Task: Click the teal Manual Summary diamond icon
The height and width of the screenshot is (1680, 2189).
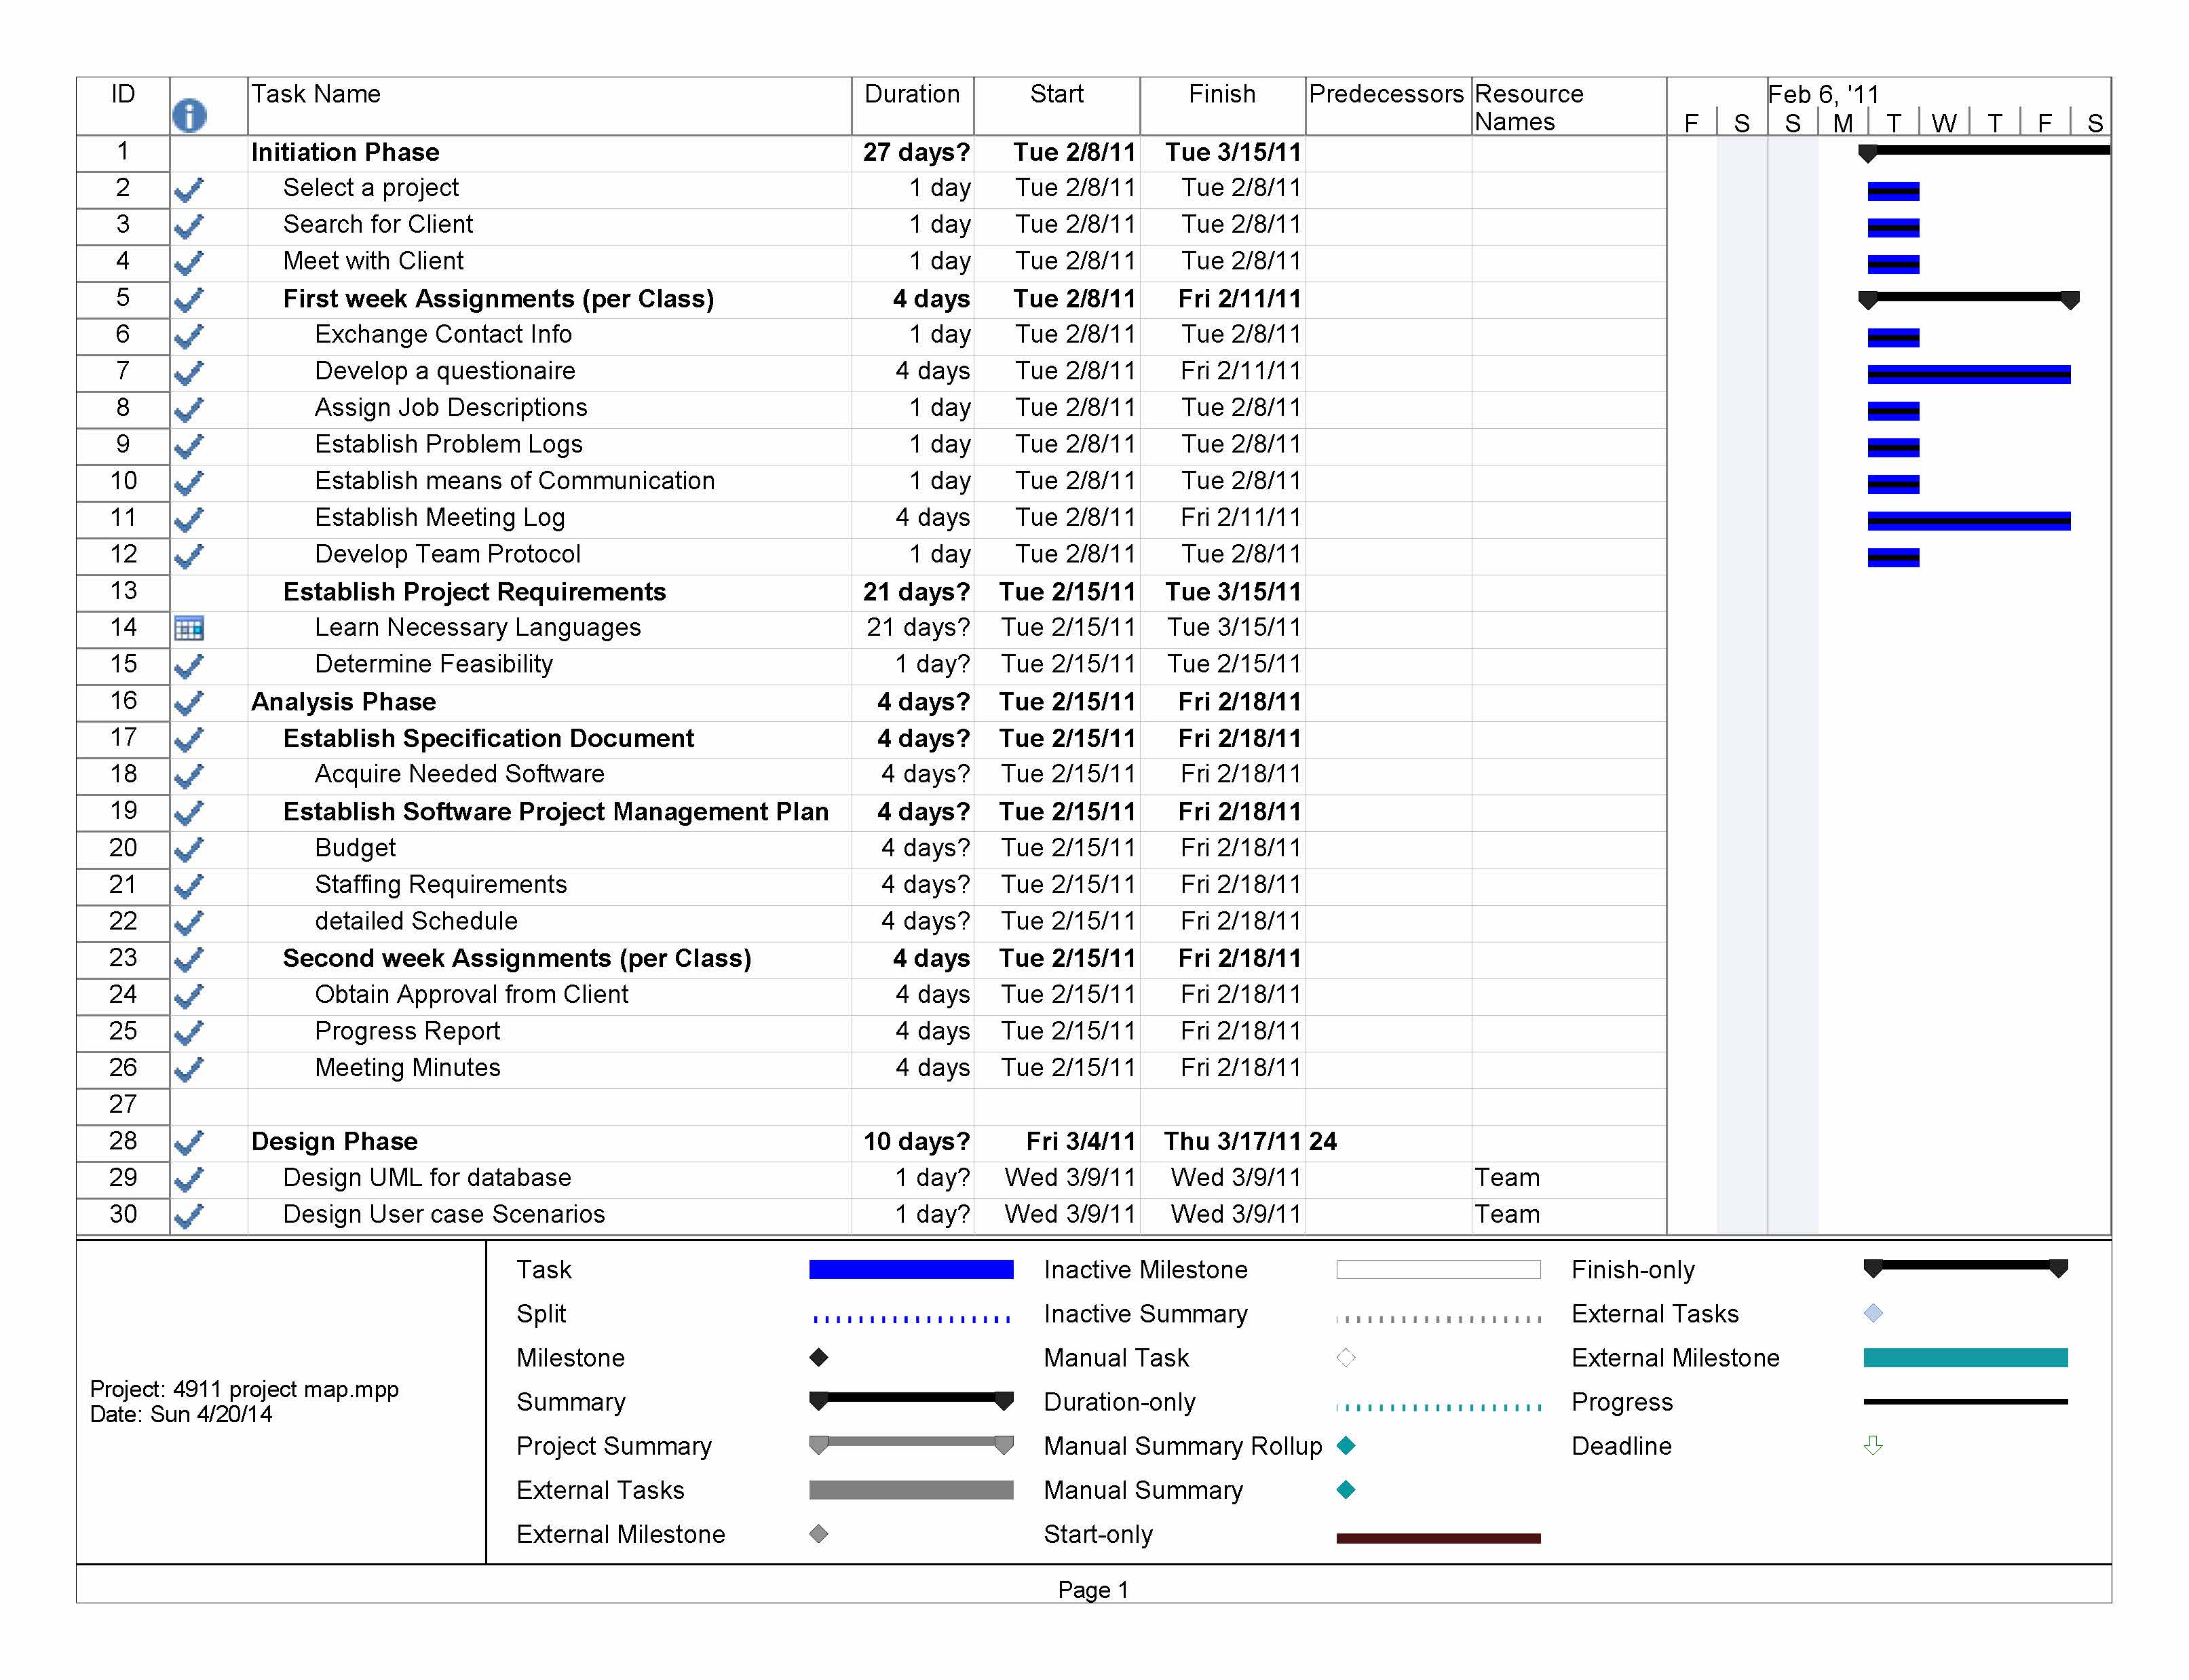Action: point(1346,1489)
